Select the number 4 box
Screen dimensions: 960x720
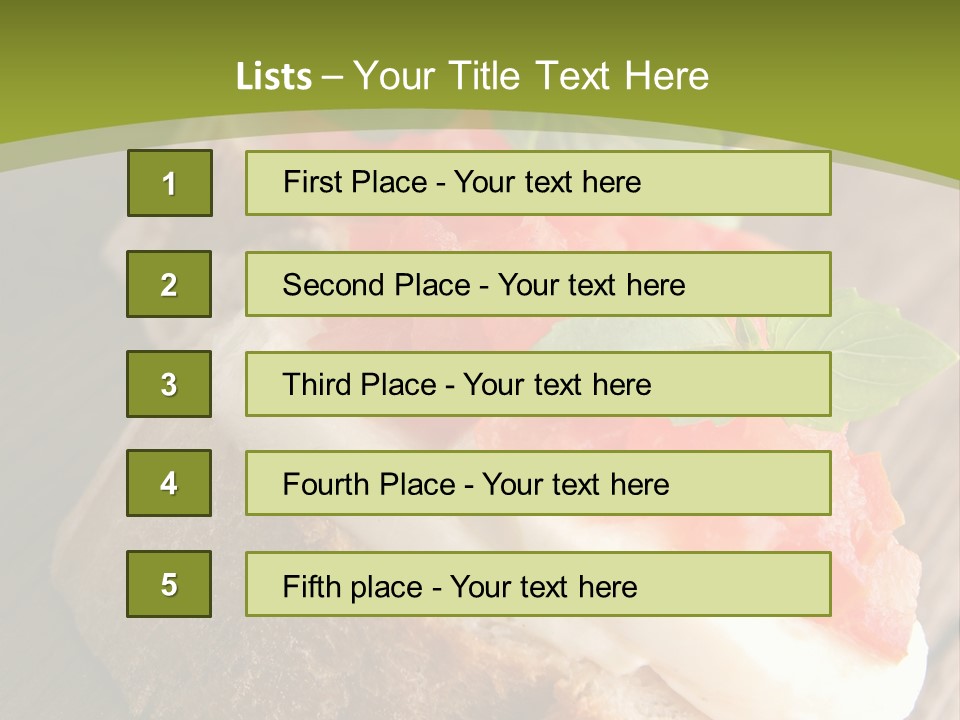point(169,483)
